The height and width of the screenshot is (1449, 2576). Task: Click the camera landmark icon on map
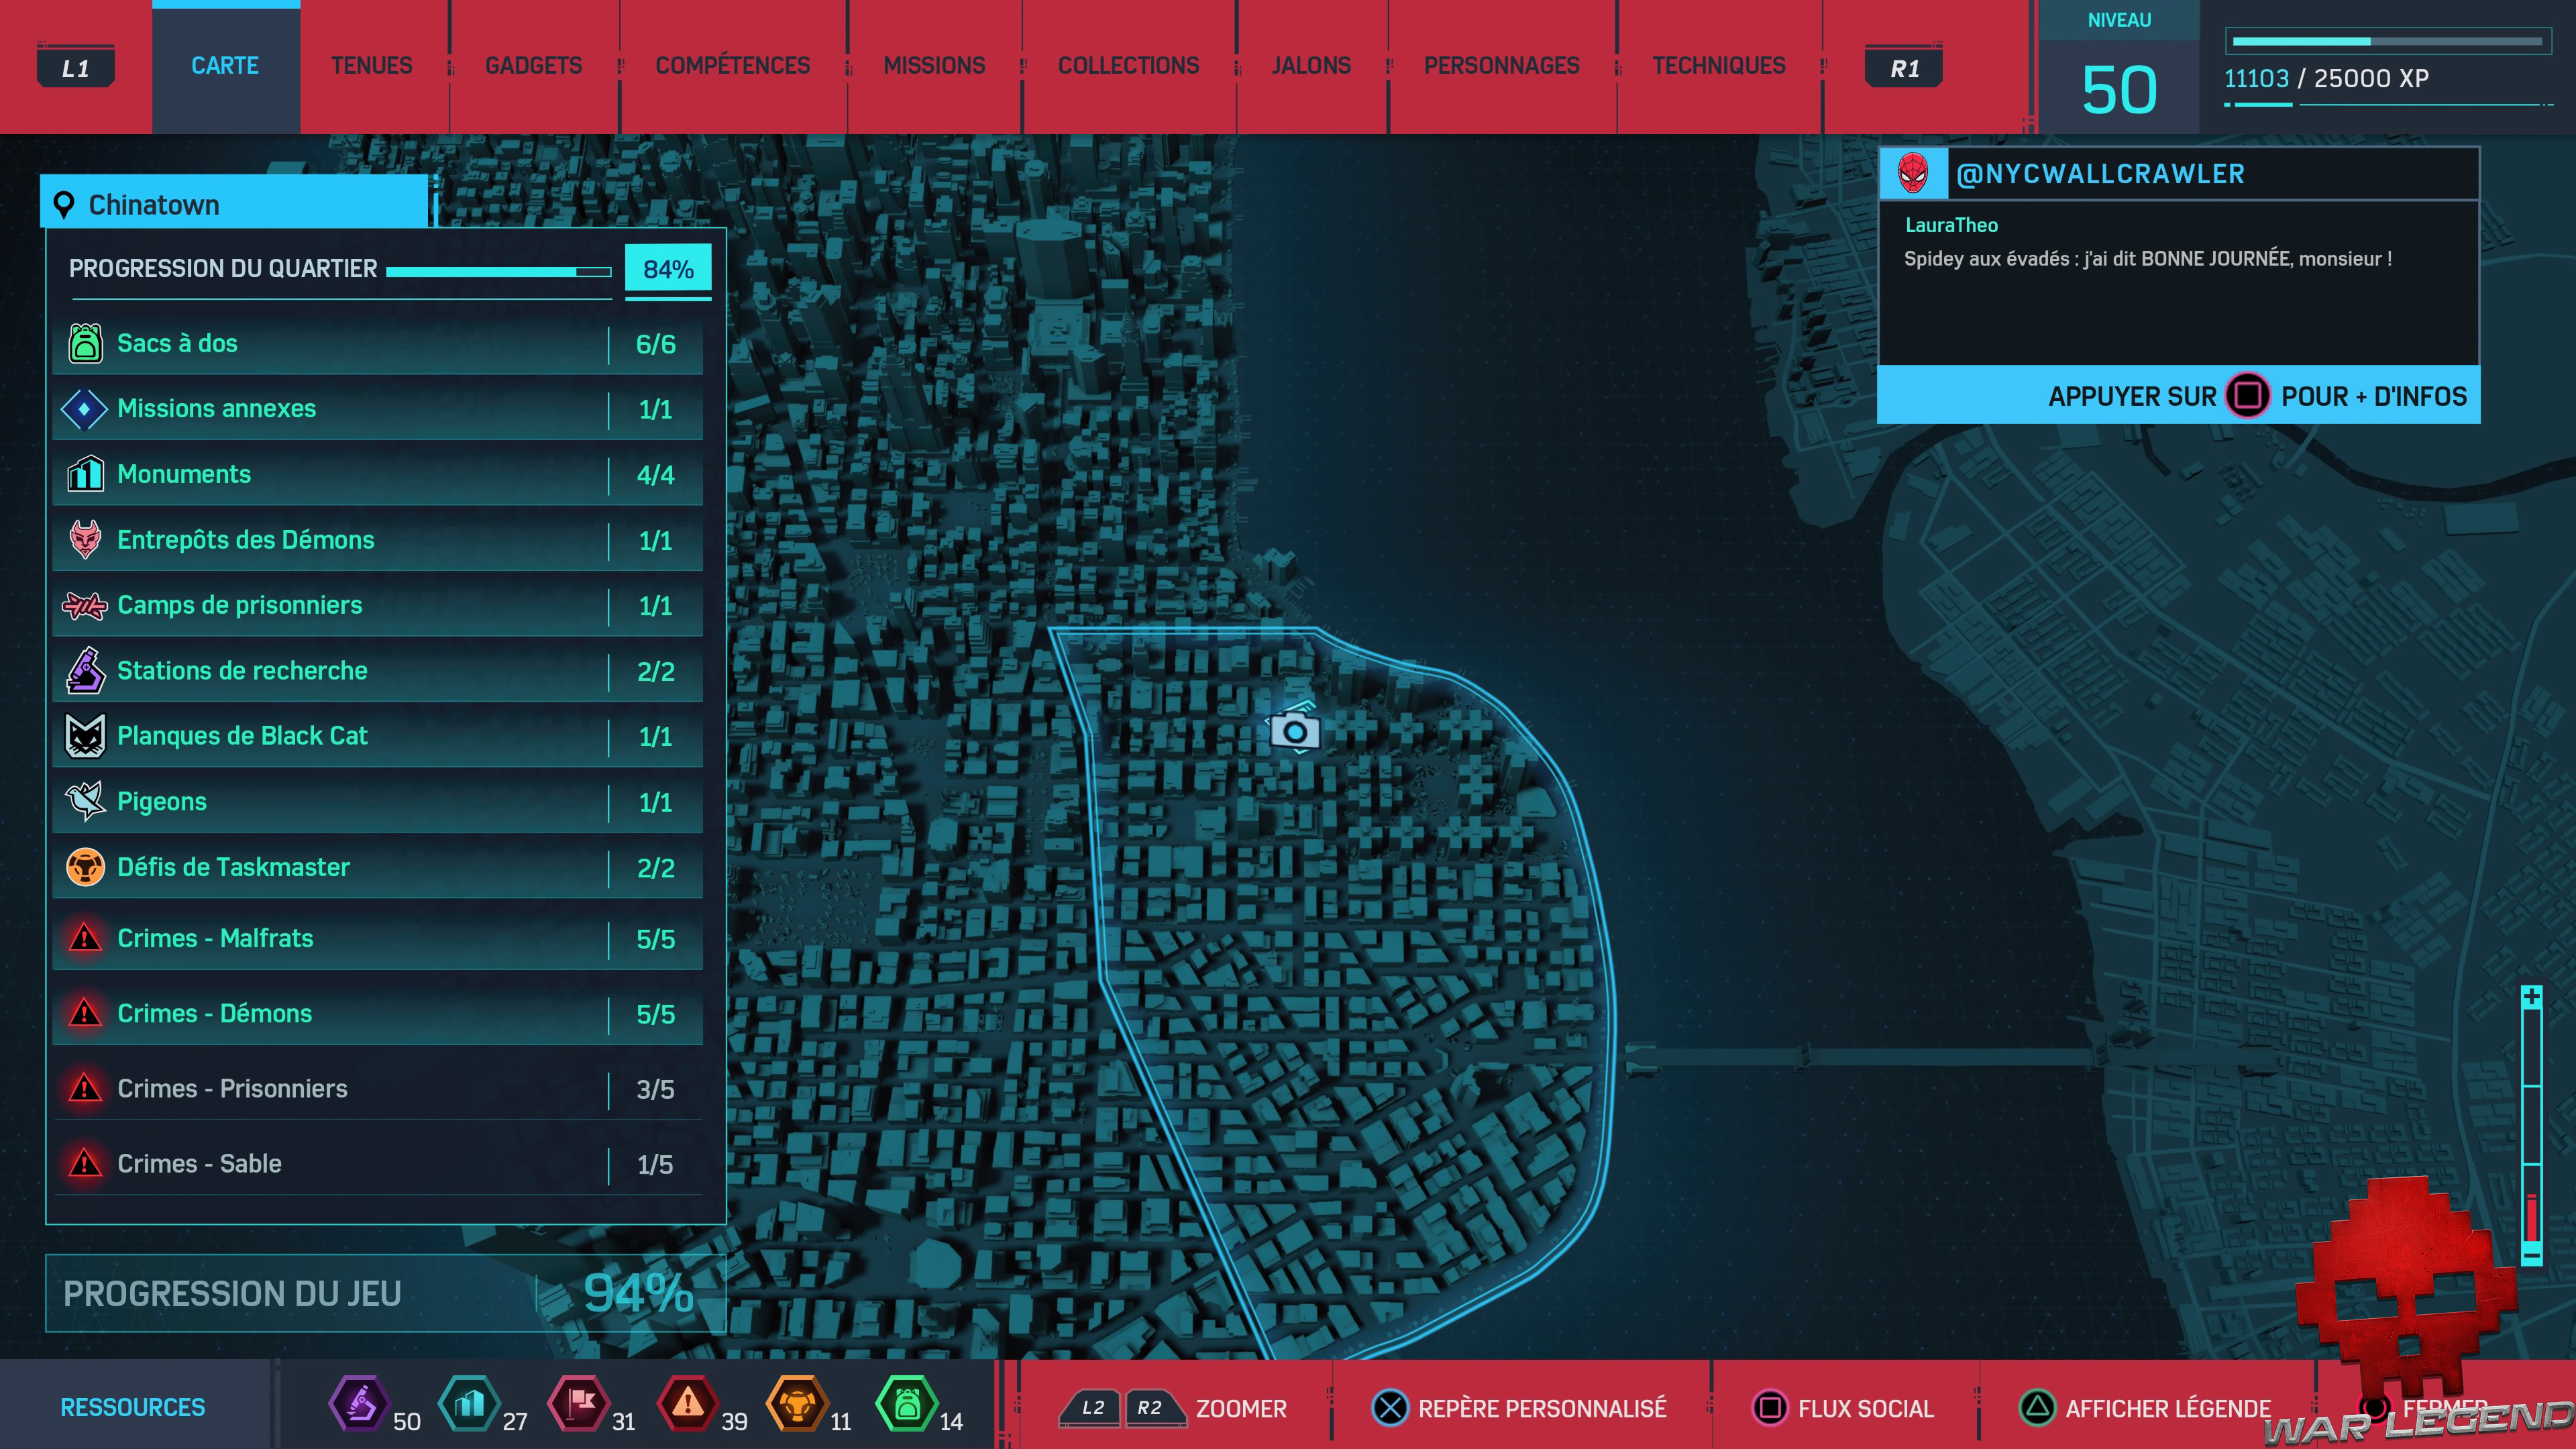1295,731
